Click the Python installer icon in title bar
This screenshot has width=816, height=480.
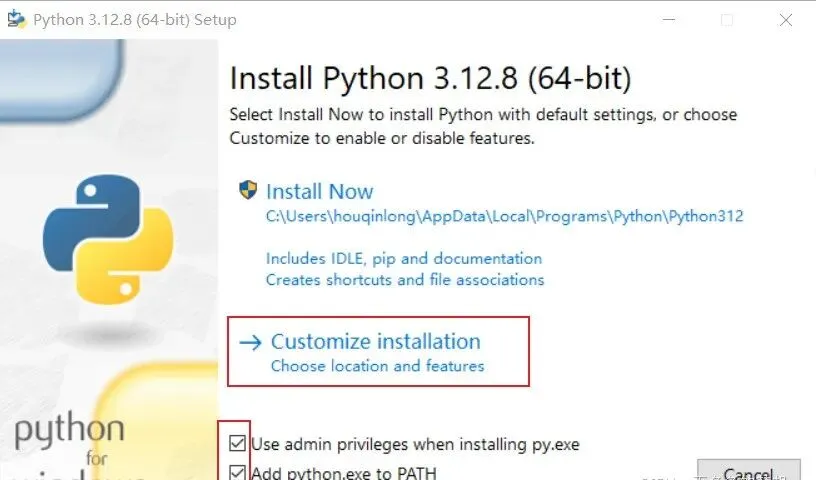[x=17, y=19]
